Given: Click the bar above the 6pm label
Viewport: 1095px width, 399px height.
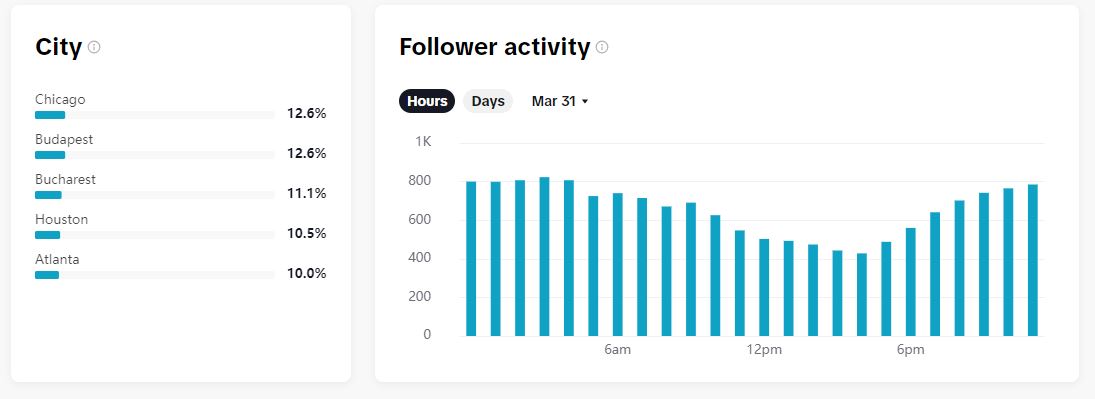Looking at the screenshot, I should click(x=911, y=282).
